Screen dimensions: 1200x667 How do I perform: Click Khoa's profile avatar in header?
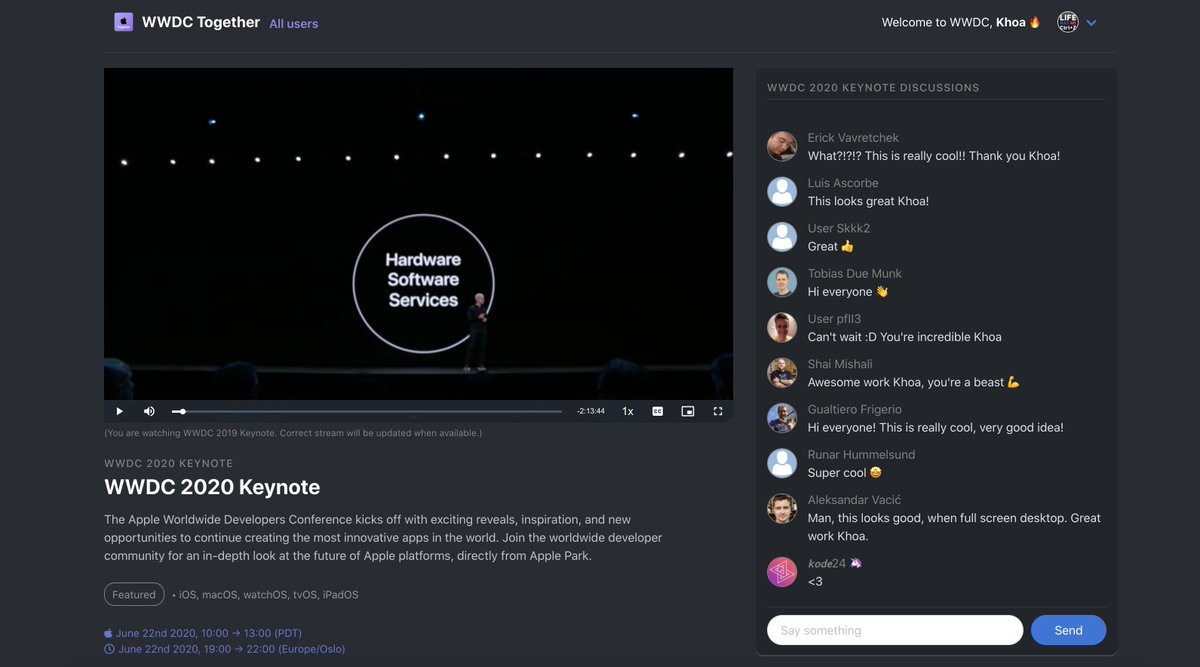(x=1068, y=22)
